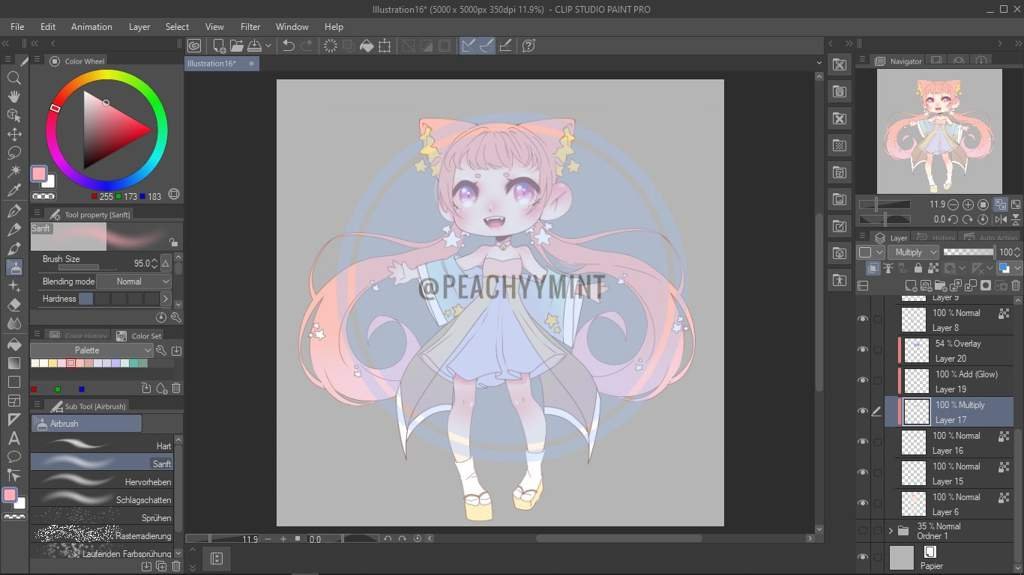Expand the Ordner 1 folder
The width and height of the screenshot is (1024, 575).
click(x=890, y=531)
